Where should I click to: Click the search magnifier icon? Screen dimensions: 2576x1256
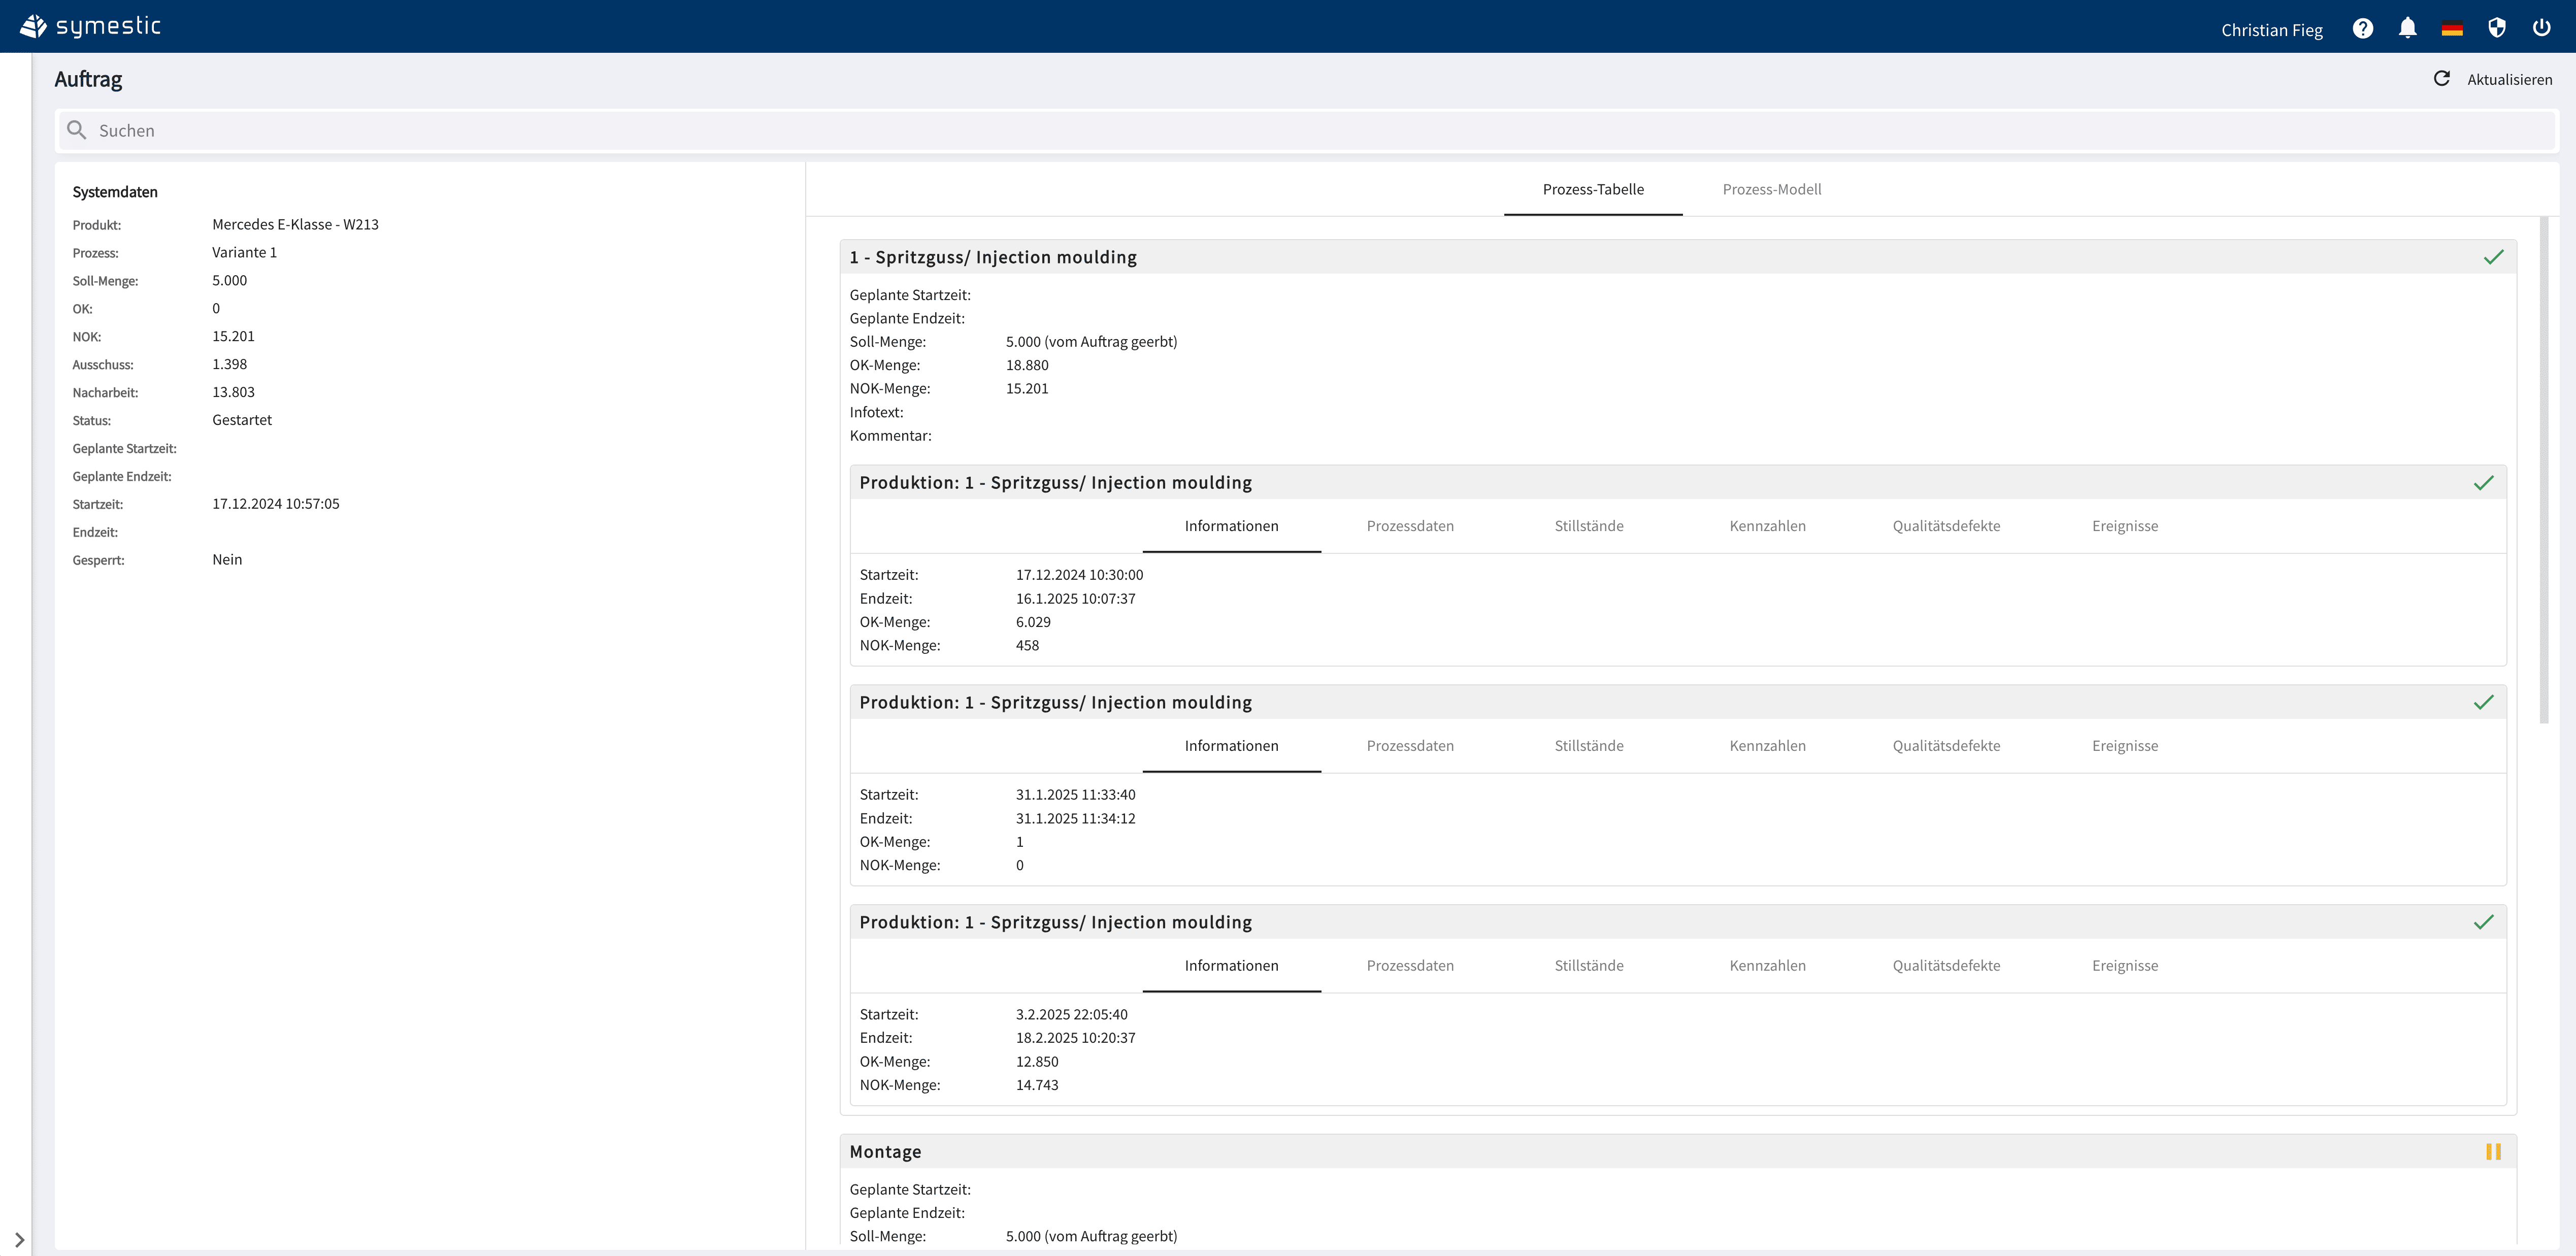tap(76, 130)
